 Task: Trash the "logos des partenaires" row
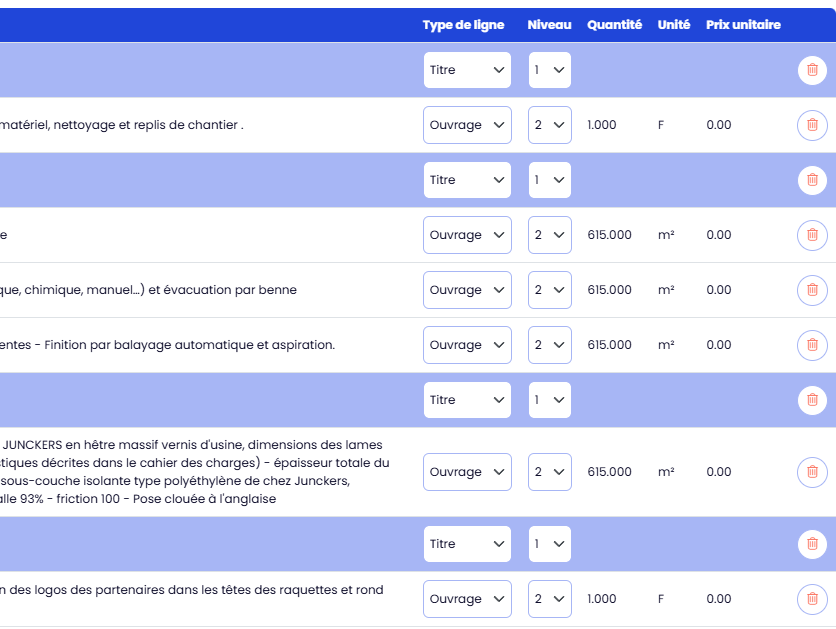(x=811, y=599)
